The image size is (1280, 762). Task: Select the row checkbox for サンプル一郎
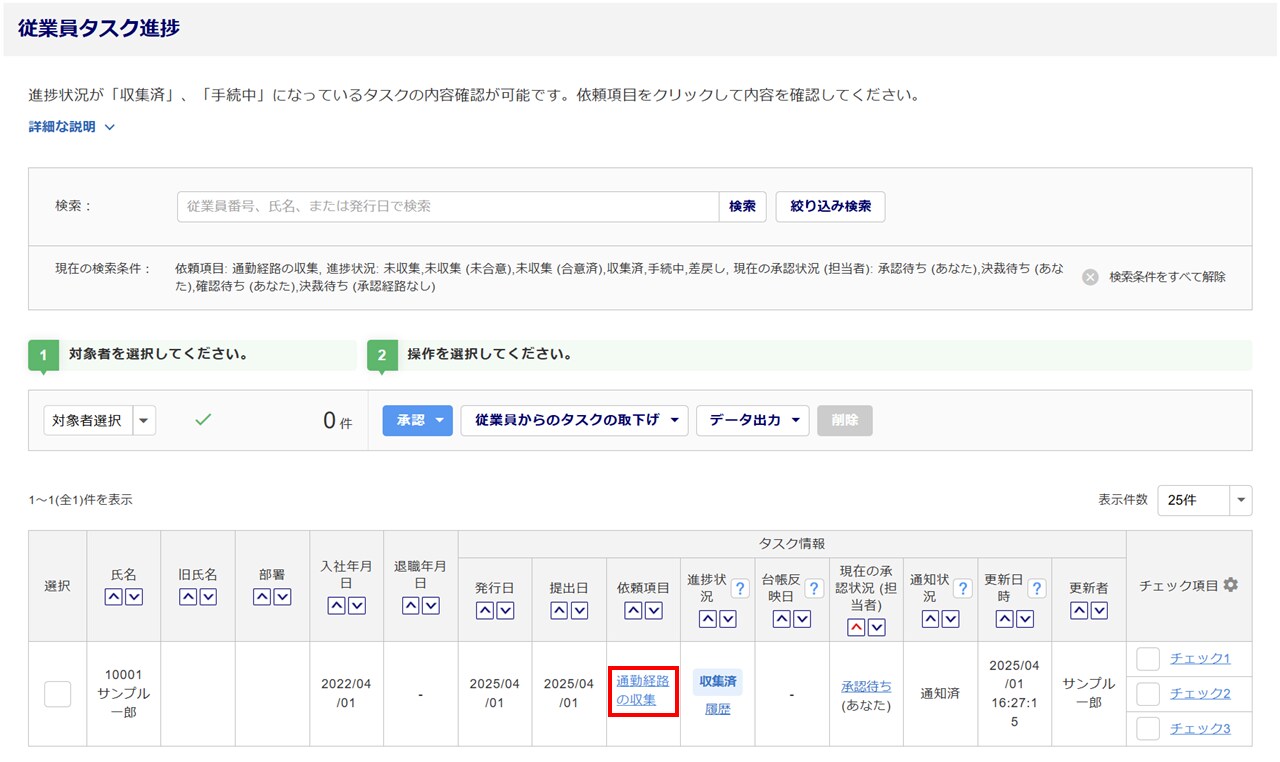pos(57,694)
